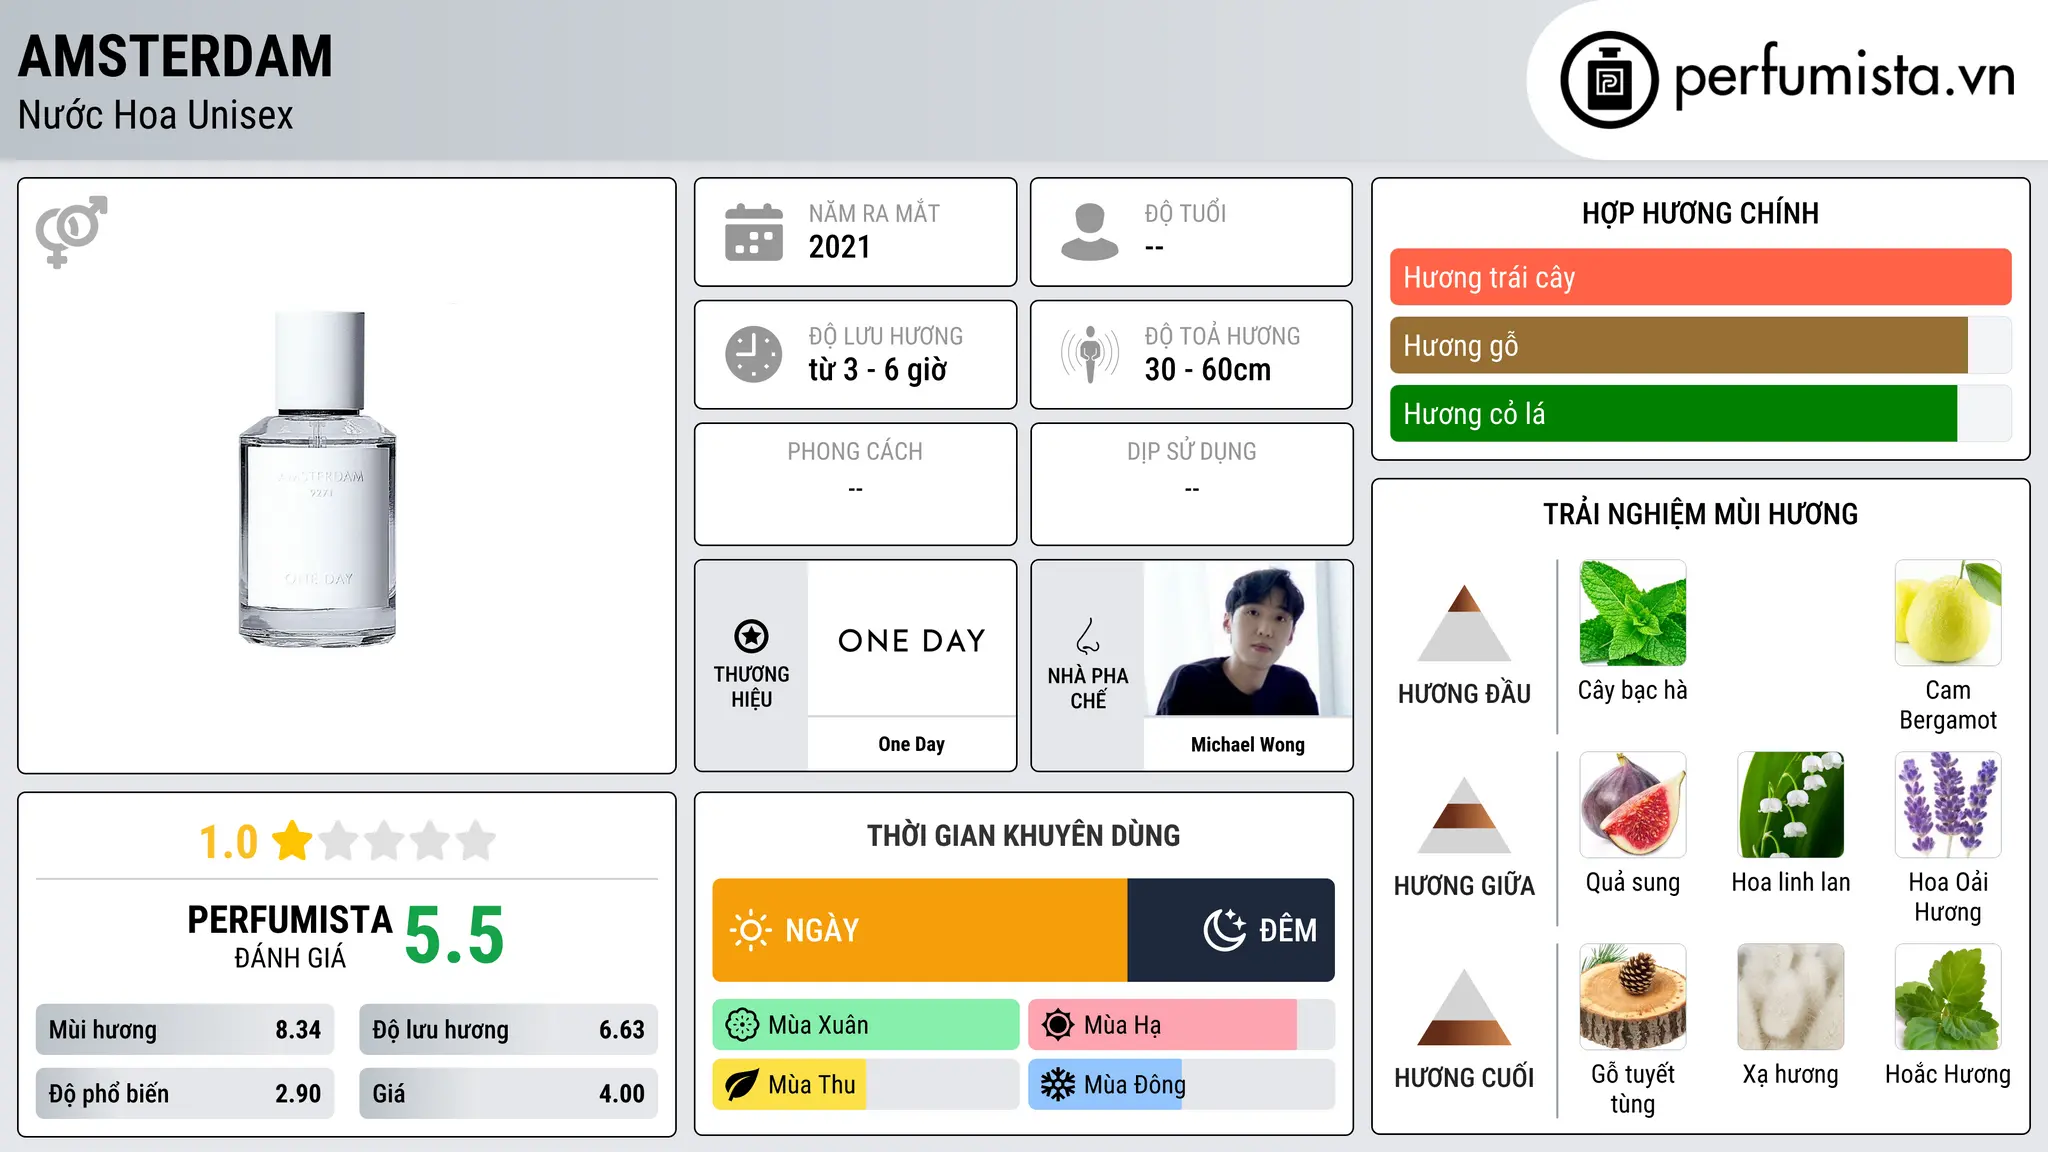Click the Hương đầu pyramid icon
The image size is (2048, 1152).
pos(1465,623)
